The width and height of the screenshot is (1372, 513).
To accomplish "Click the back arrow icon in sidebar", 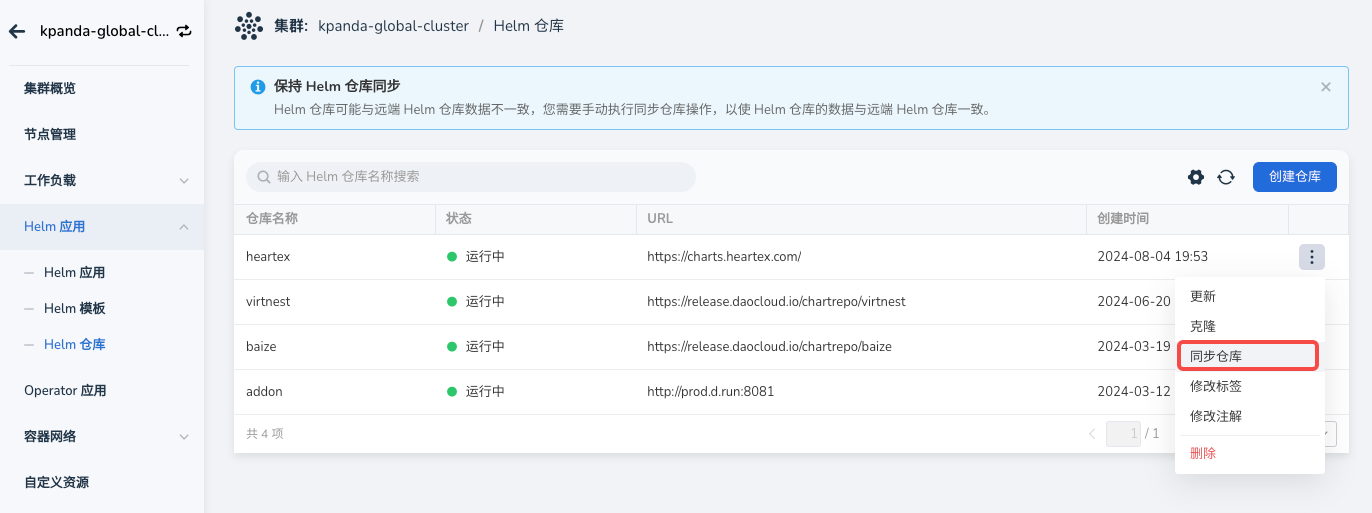I will (x=17, y=31).
